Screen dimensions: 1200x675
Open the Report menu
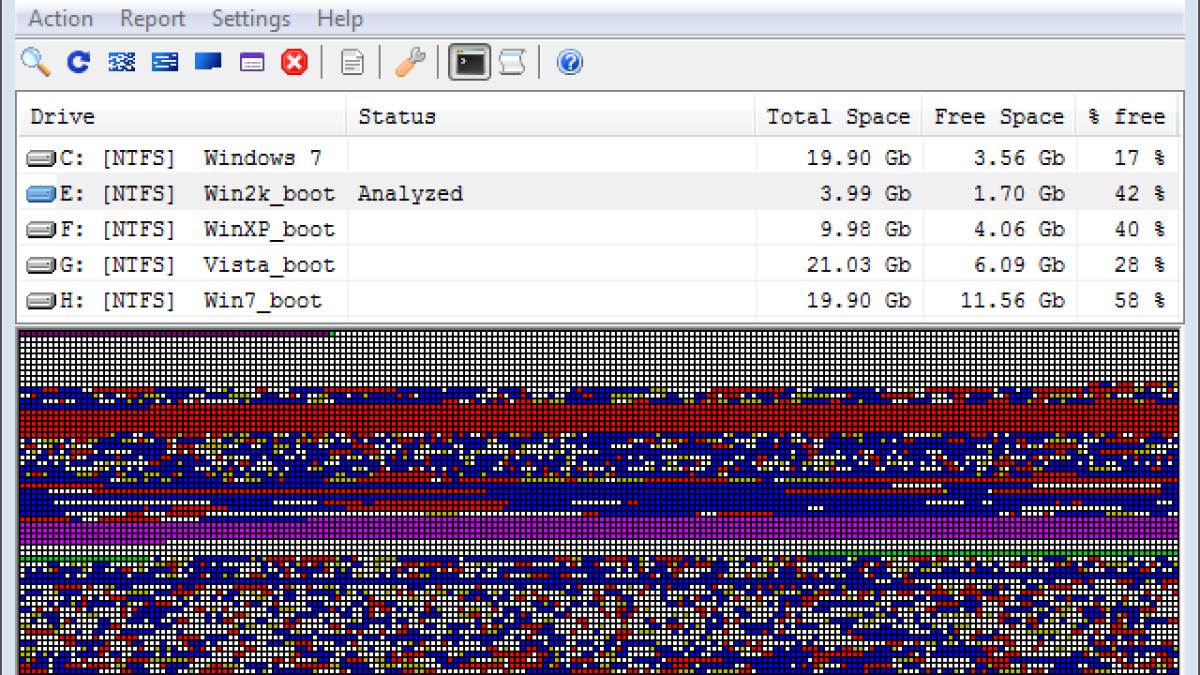[152, 19]
